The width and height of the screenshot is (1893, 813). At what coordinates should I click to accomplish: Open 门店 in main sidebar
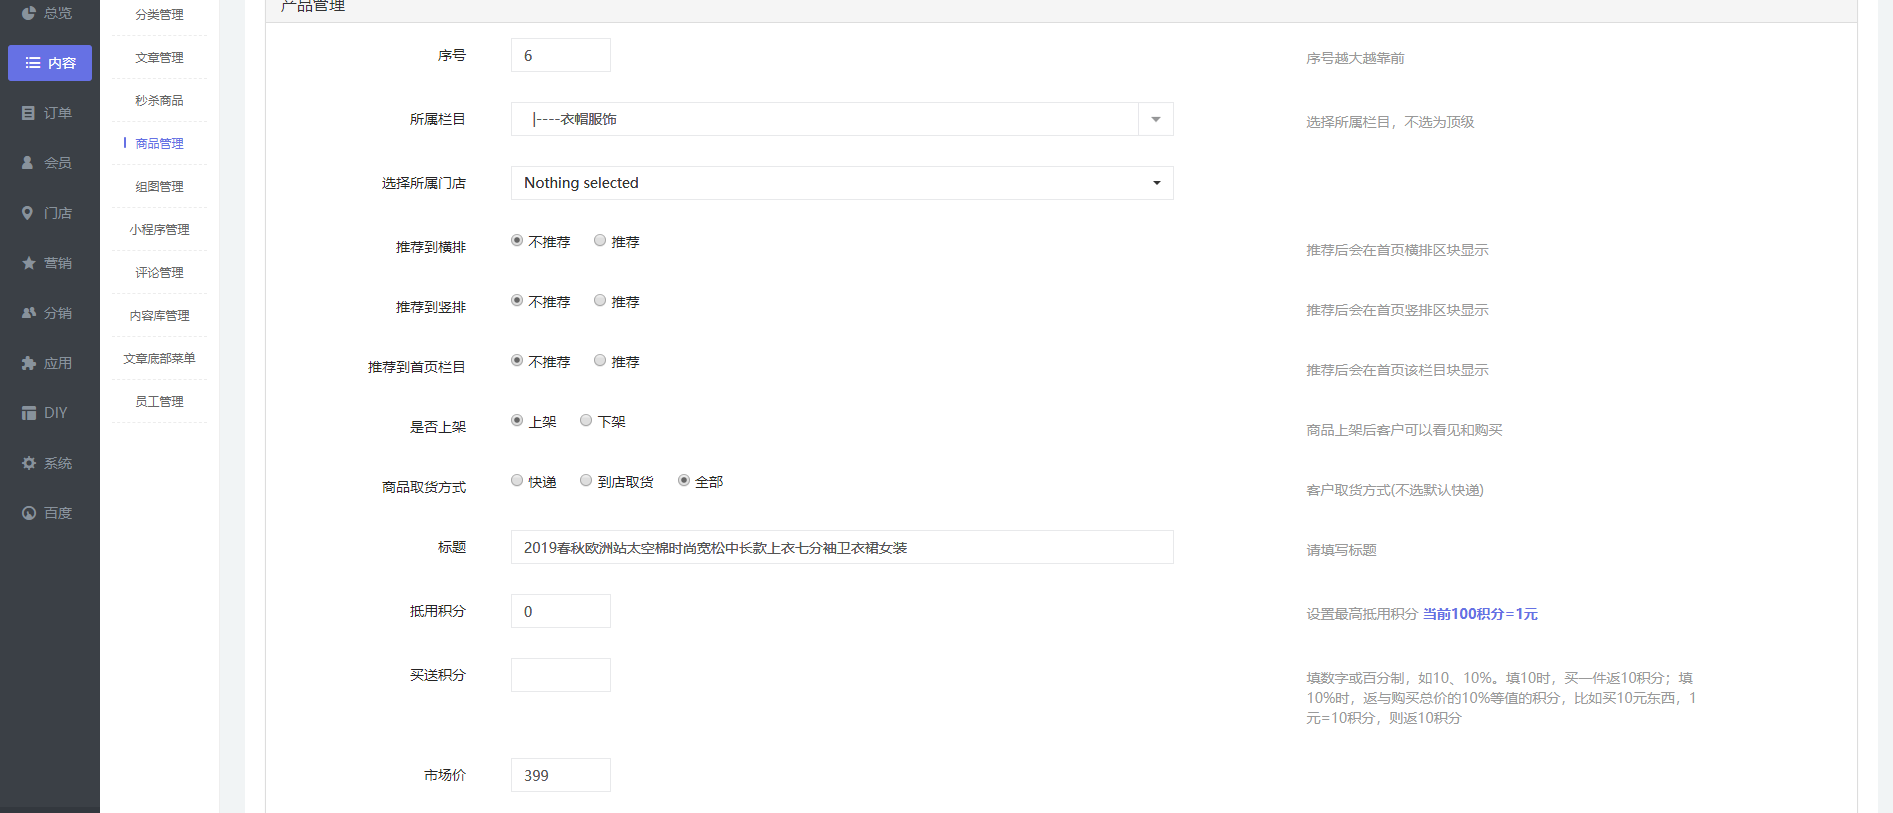pos(50,213)
